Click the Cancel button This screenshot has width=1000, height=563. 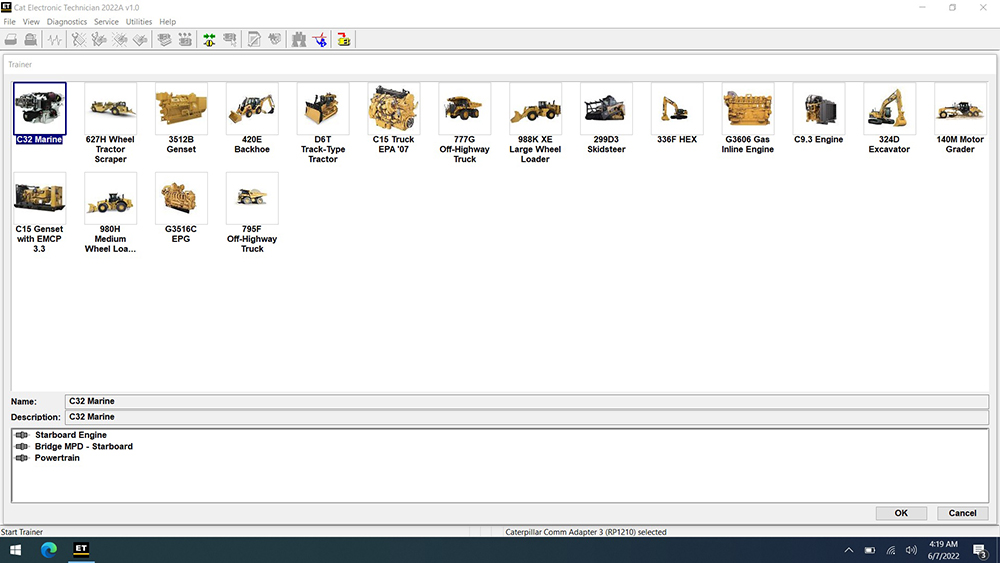[x=962, y=513]
